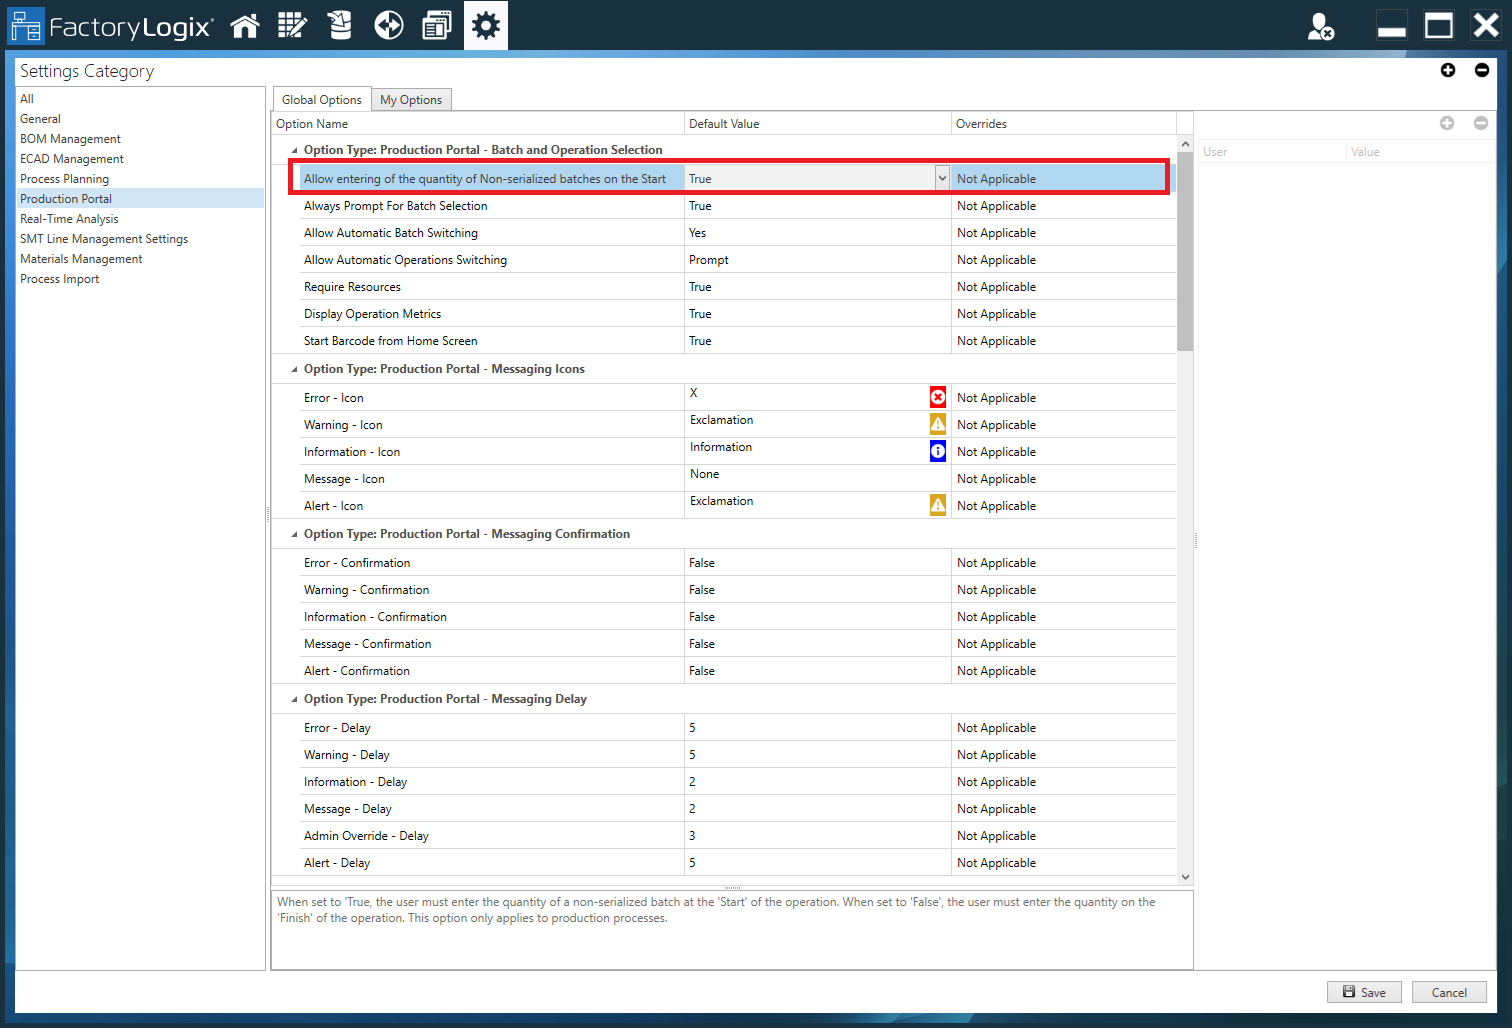Collapse the Messaging Delay option group
Screen dimensions: 1512x1028
click(292, 699)
